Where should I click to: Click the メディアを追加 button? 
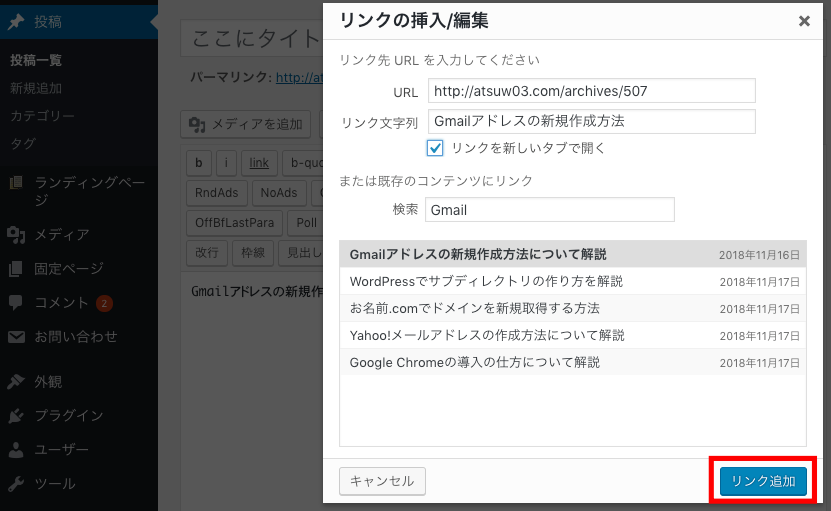245,124
